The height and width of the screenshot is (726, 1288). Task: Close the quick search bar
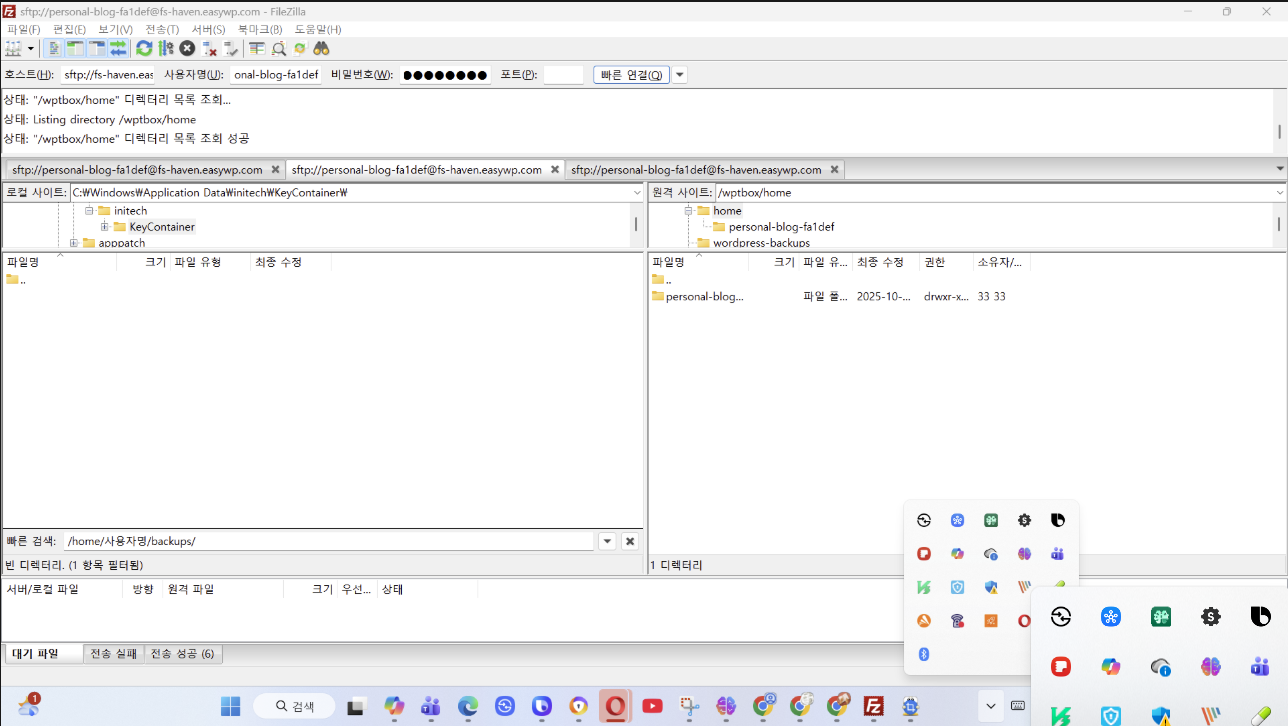pyautogui.click(x=630, y=541)
